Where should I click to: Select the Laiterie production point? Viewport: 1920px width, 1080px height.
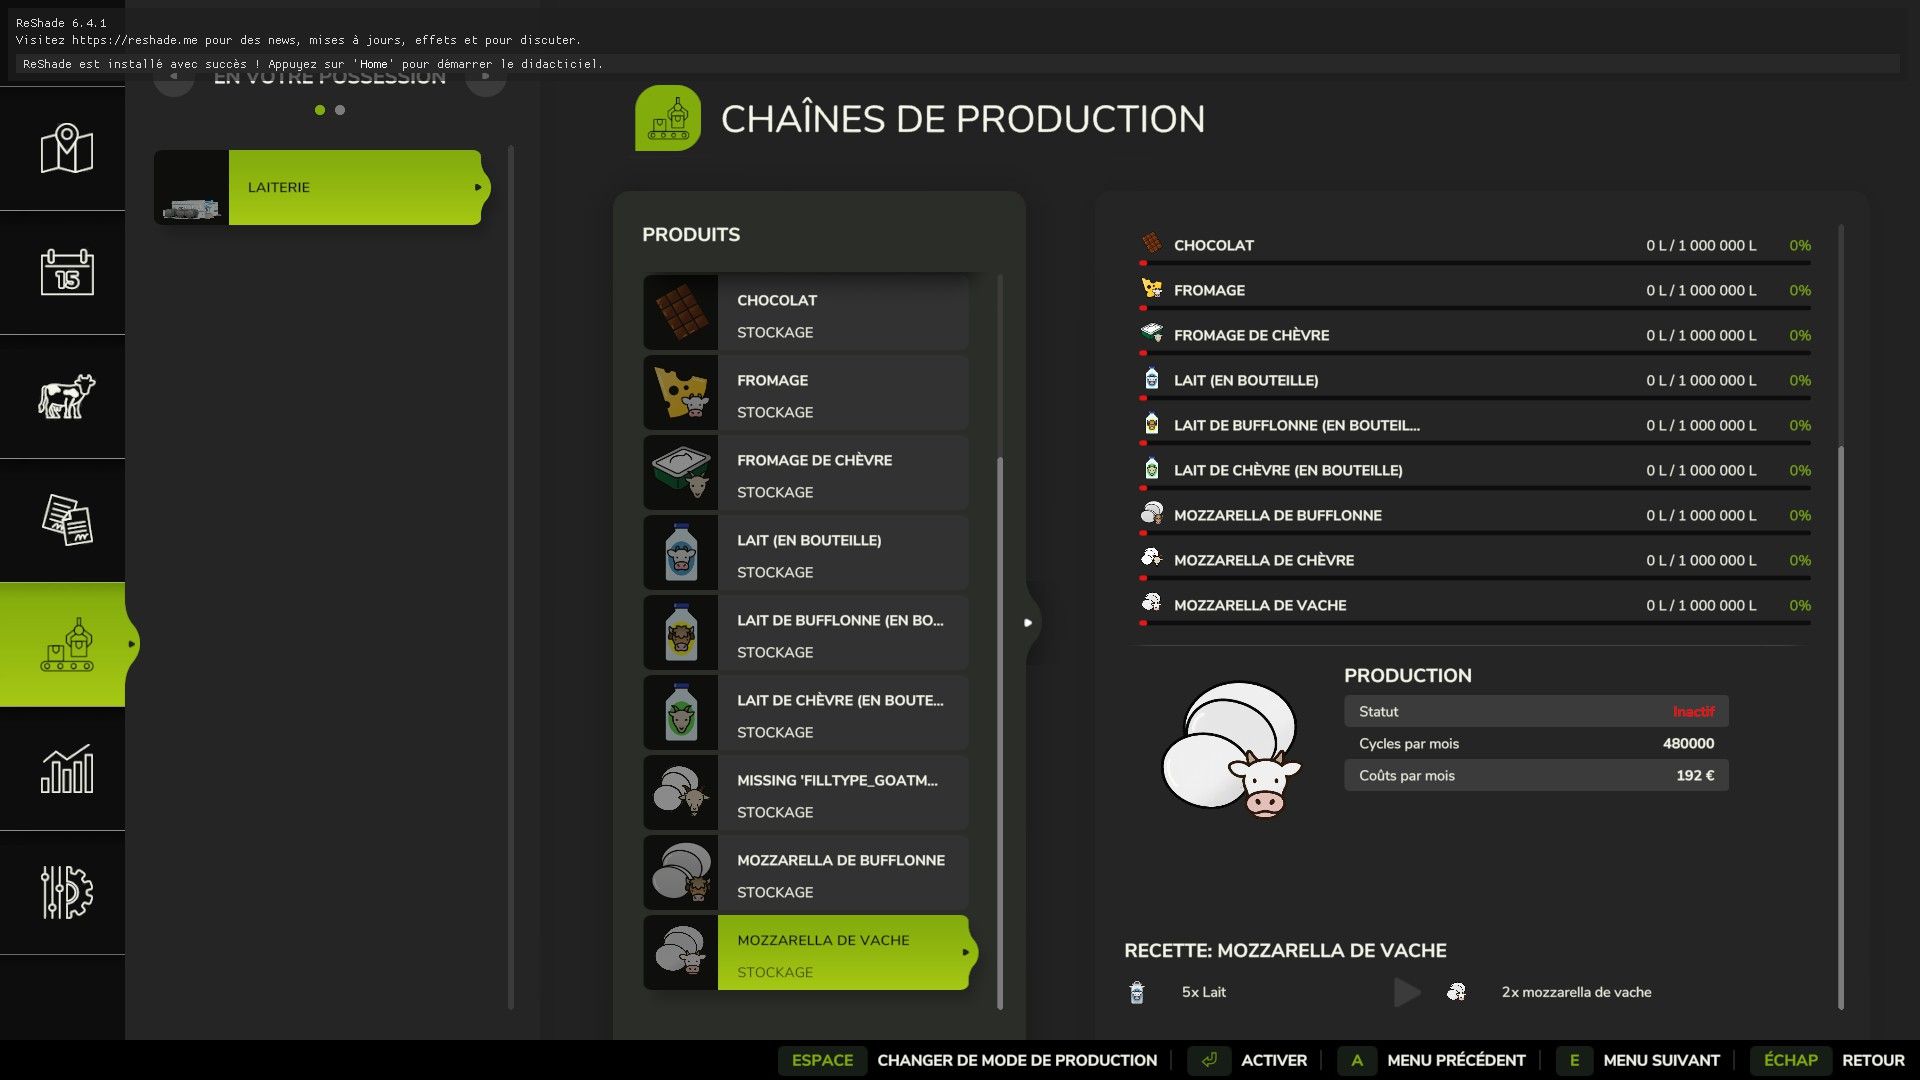tap(355, 187)
